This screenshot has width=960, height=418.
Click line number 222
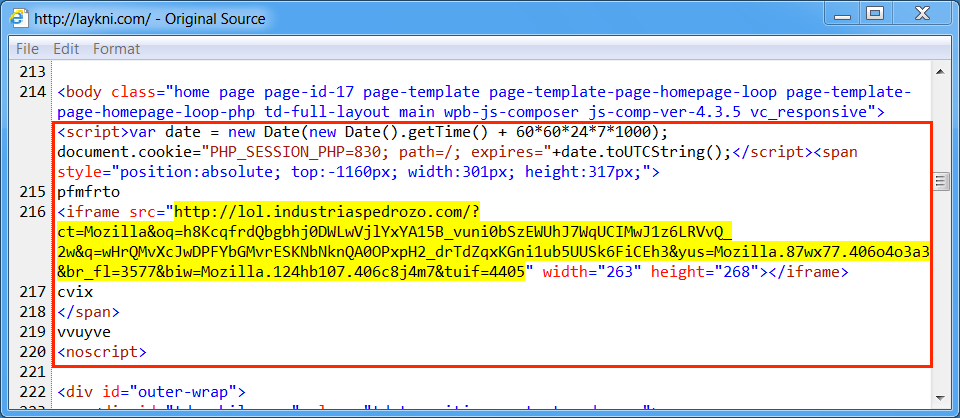33,392
